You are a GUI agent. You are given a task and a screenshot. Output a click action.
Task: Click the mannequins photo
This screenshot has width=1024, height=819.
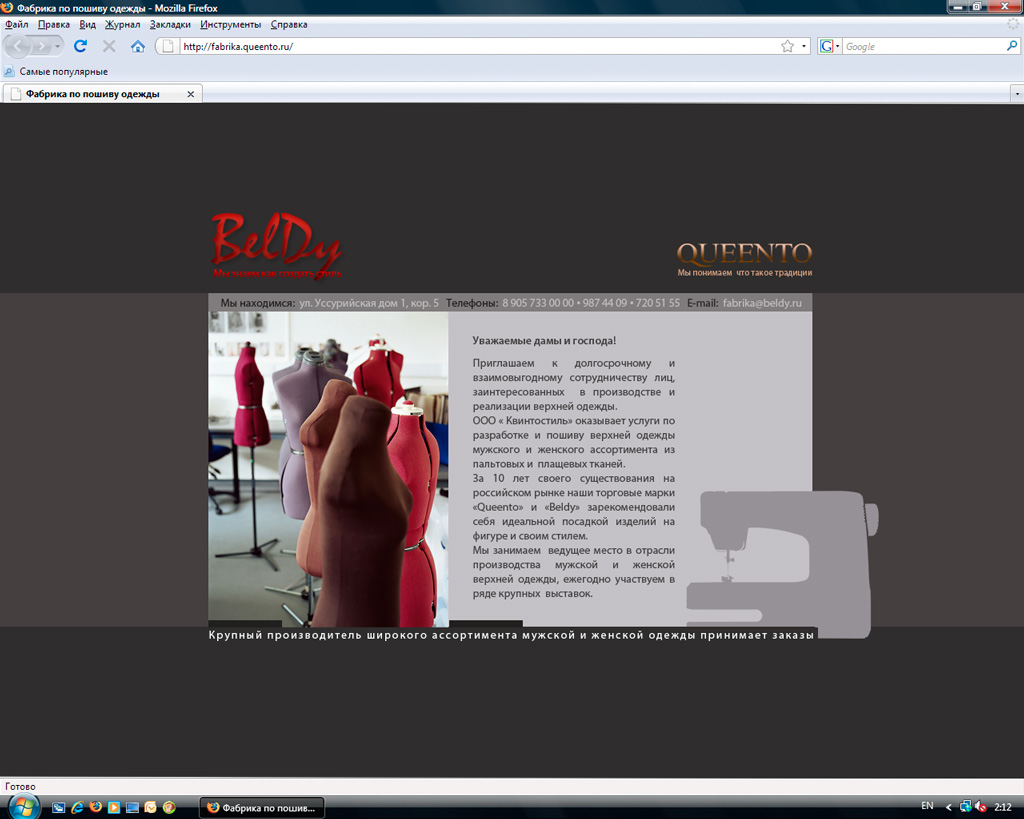click(328, 469)
